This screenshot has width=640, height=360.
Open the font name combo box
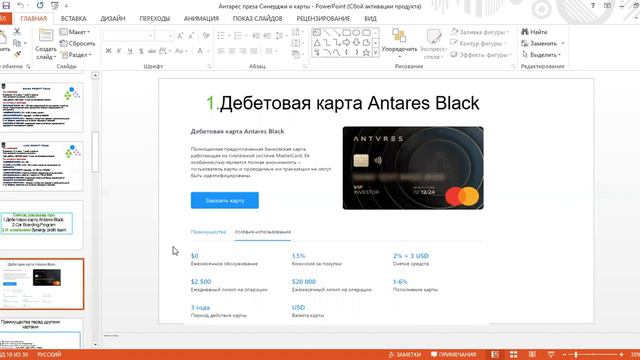click(x=129, y=36)
